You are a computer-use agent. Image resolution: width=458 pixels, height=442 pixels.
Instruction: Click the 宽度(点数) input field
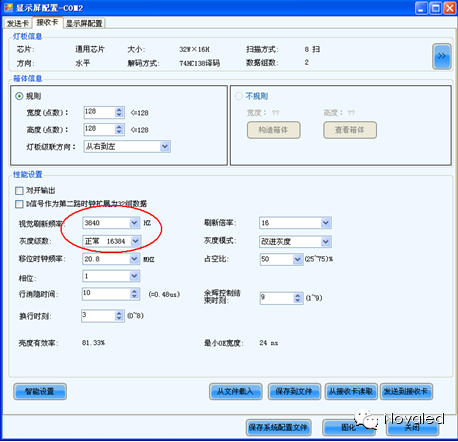click(x=99, y=112)
